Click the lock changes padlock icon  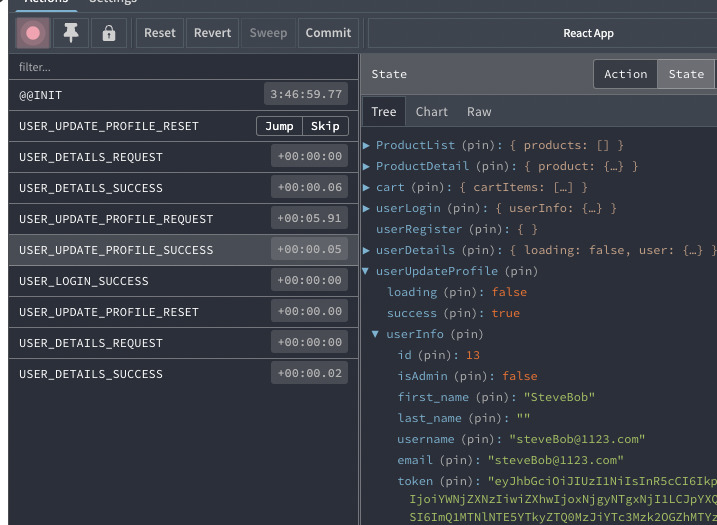point(108,33)
